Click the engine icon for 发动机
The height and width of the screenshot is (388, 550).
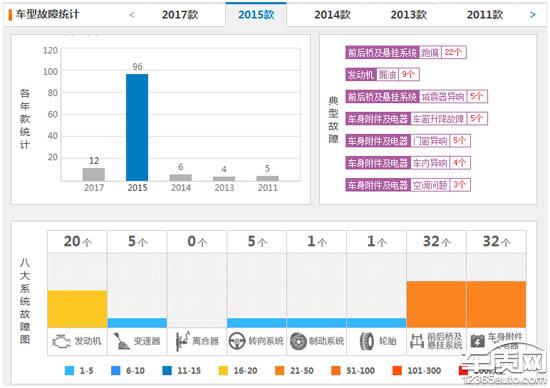click(x=61, y=341)
